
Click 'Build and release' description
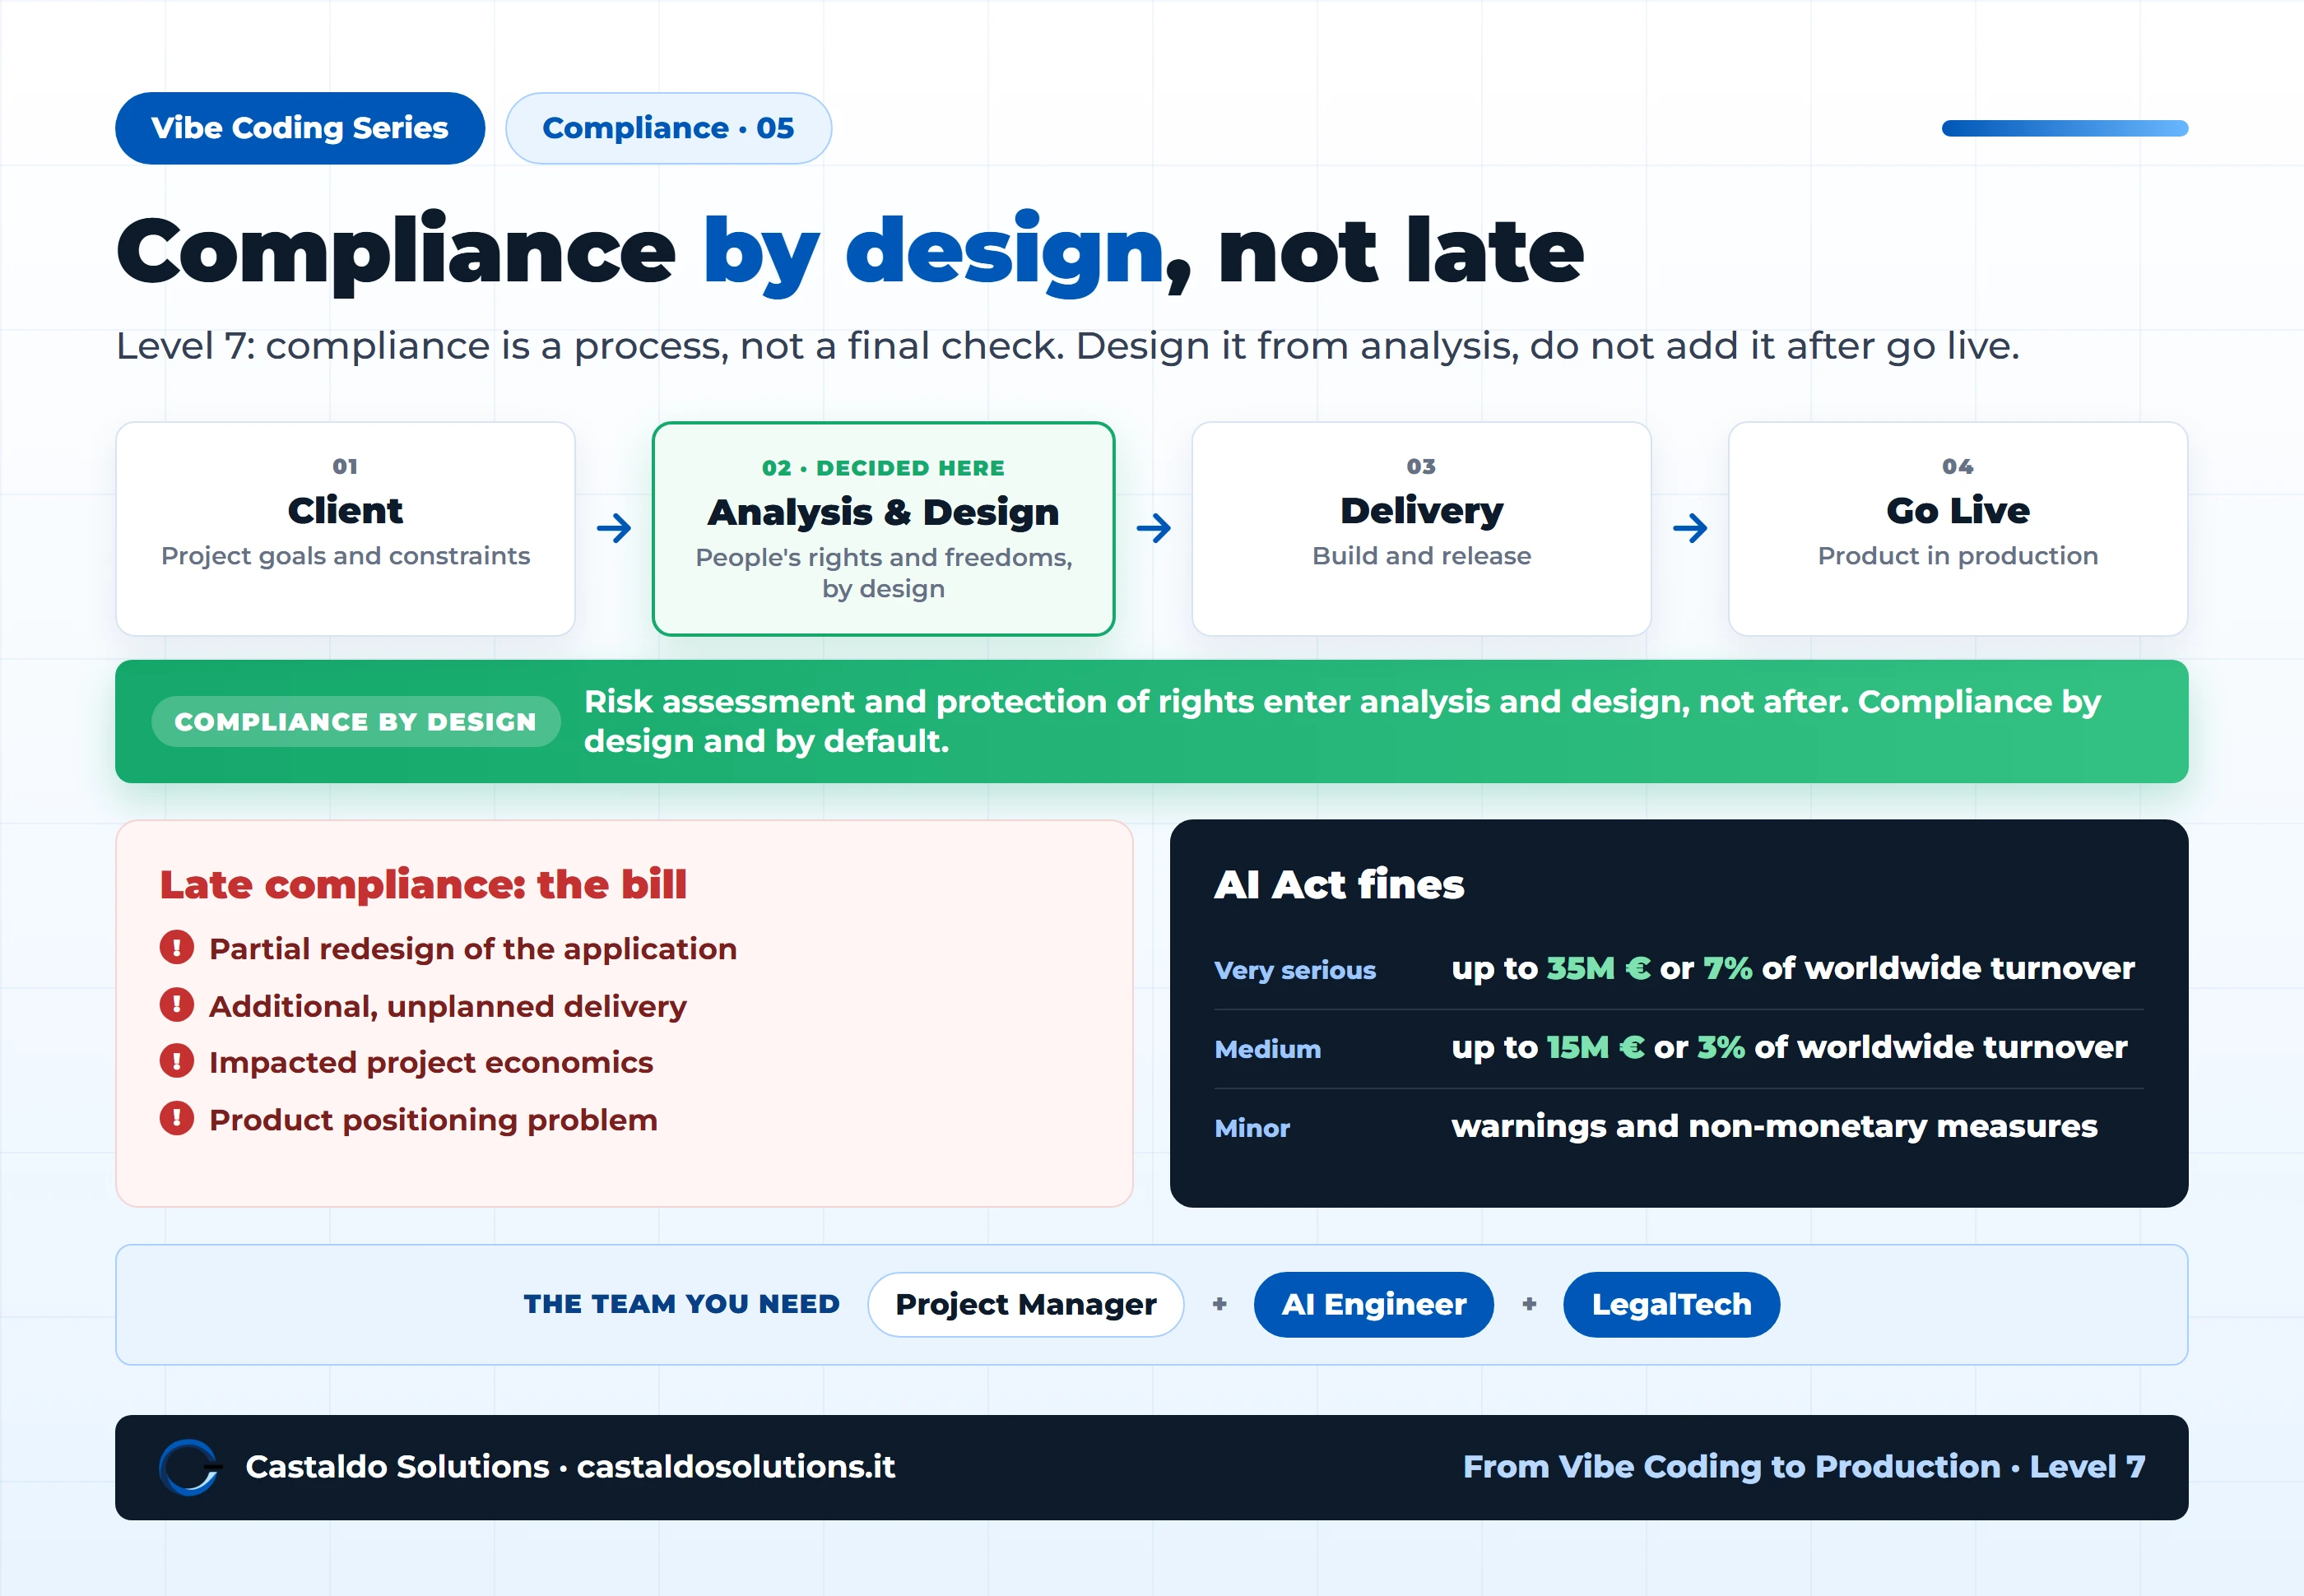(1422, 556)
